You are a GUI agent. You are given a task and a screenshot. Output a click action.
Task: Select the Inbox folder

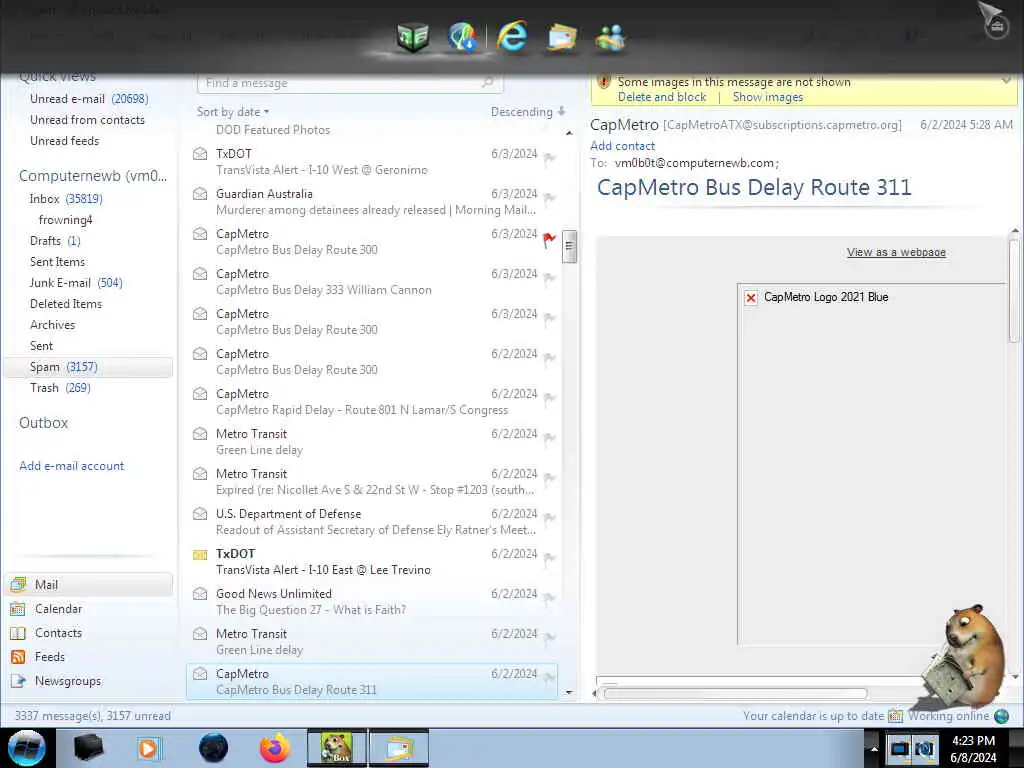pyautogui.click(x=66, y=199)
